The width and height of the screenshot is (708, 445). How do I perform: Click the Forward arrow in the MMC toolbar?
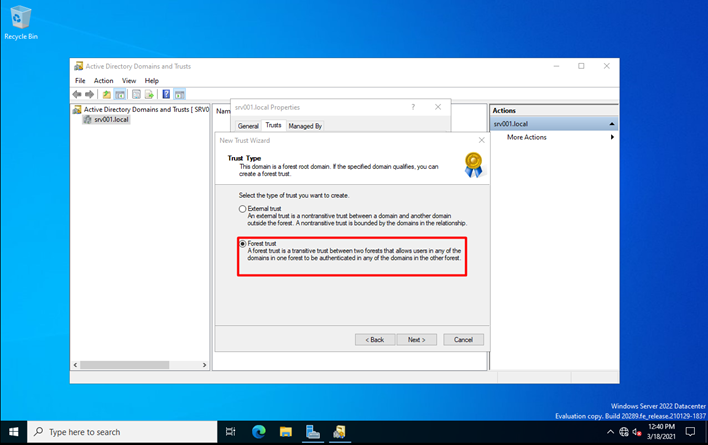tap(89, 94)
